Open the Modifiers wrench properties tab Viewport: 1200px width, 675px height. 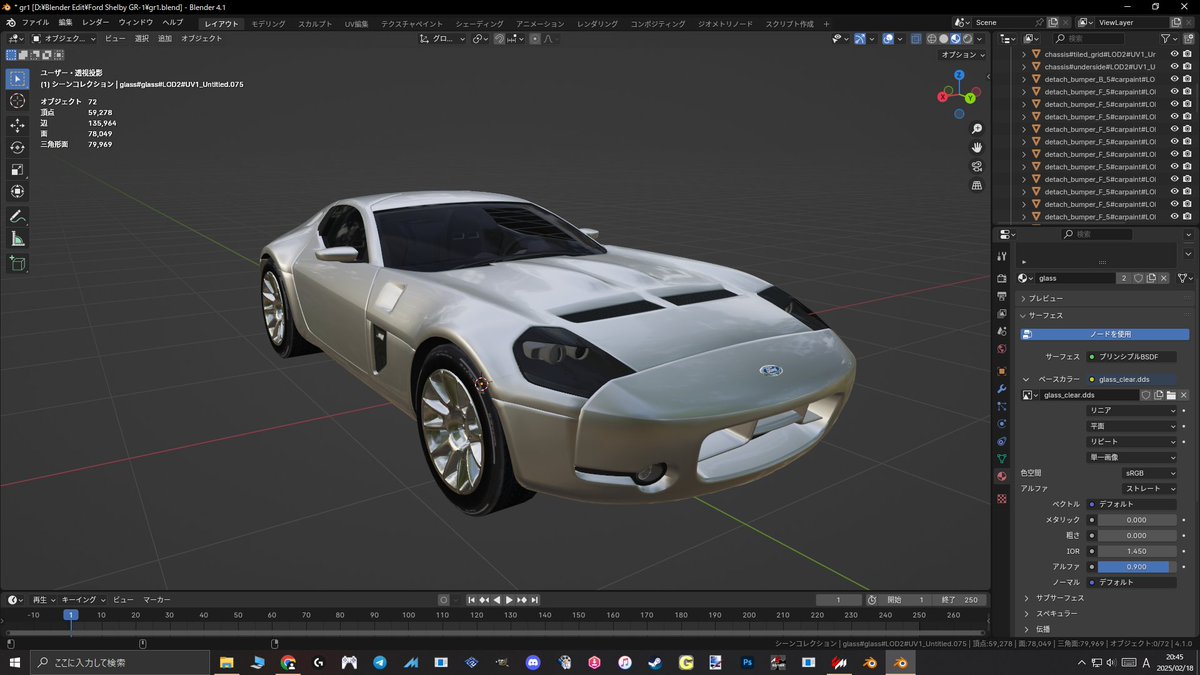coord(1001,388)
